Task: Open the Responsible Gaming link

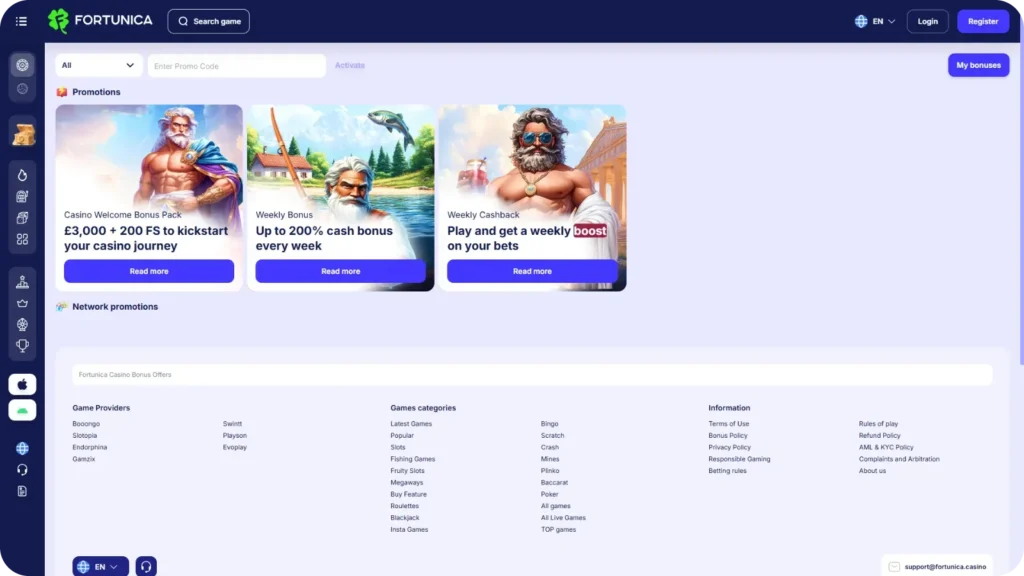Action: (739, 459)
